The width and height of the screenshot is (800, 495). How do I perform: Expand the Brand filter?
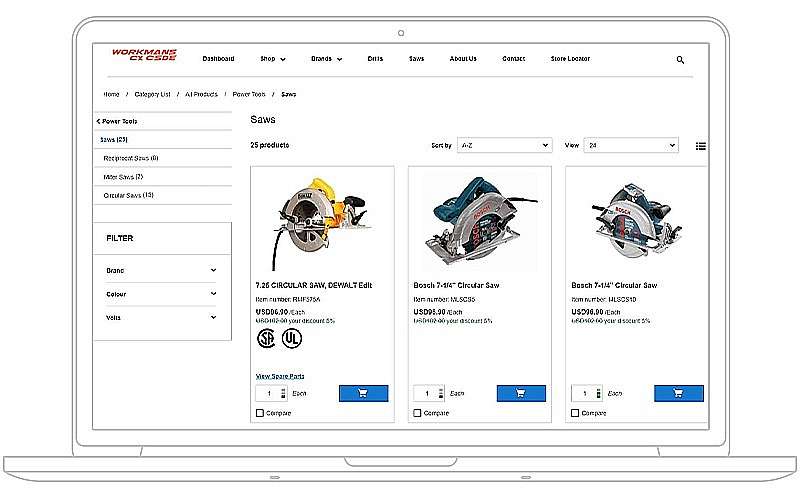tap(161, 270)
